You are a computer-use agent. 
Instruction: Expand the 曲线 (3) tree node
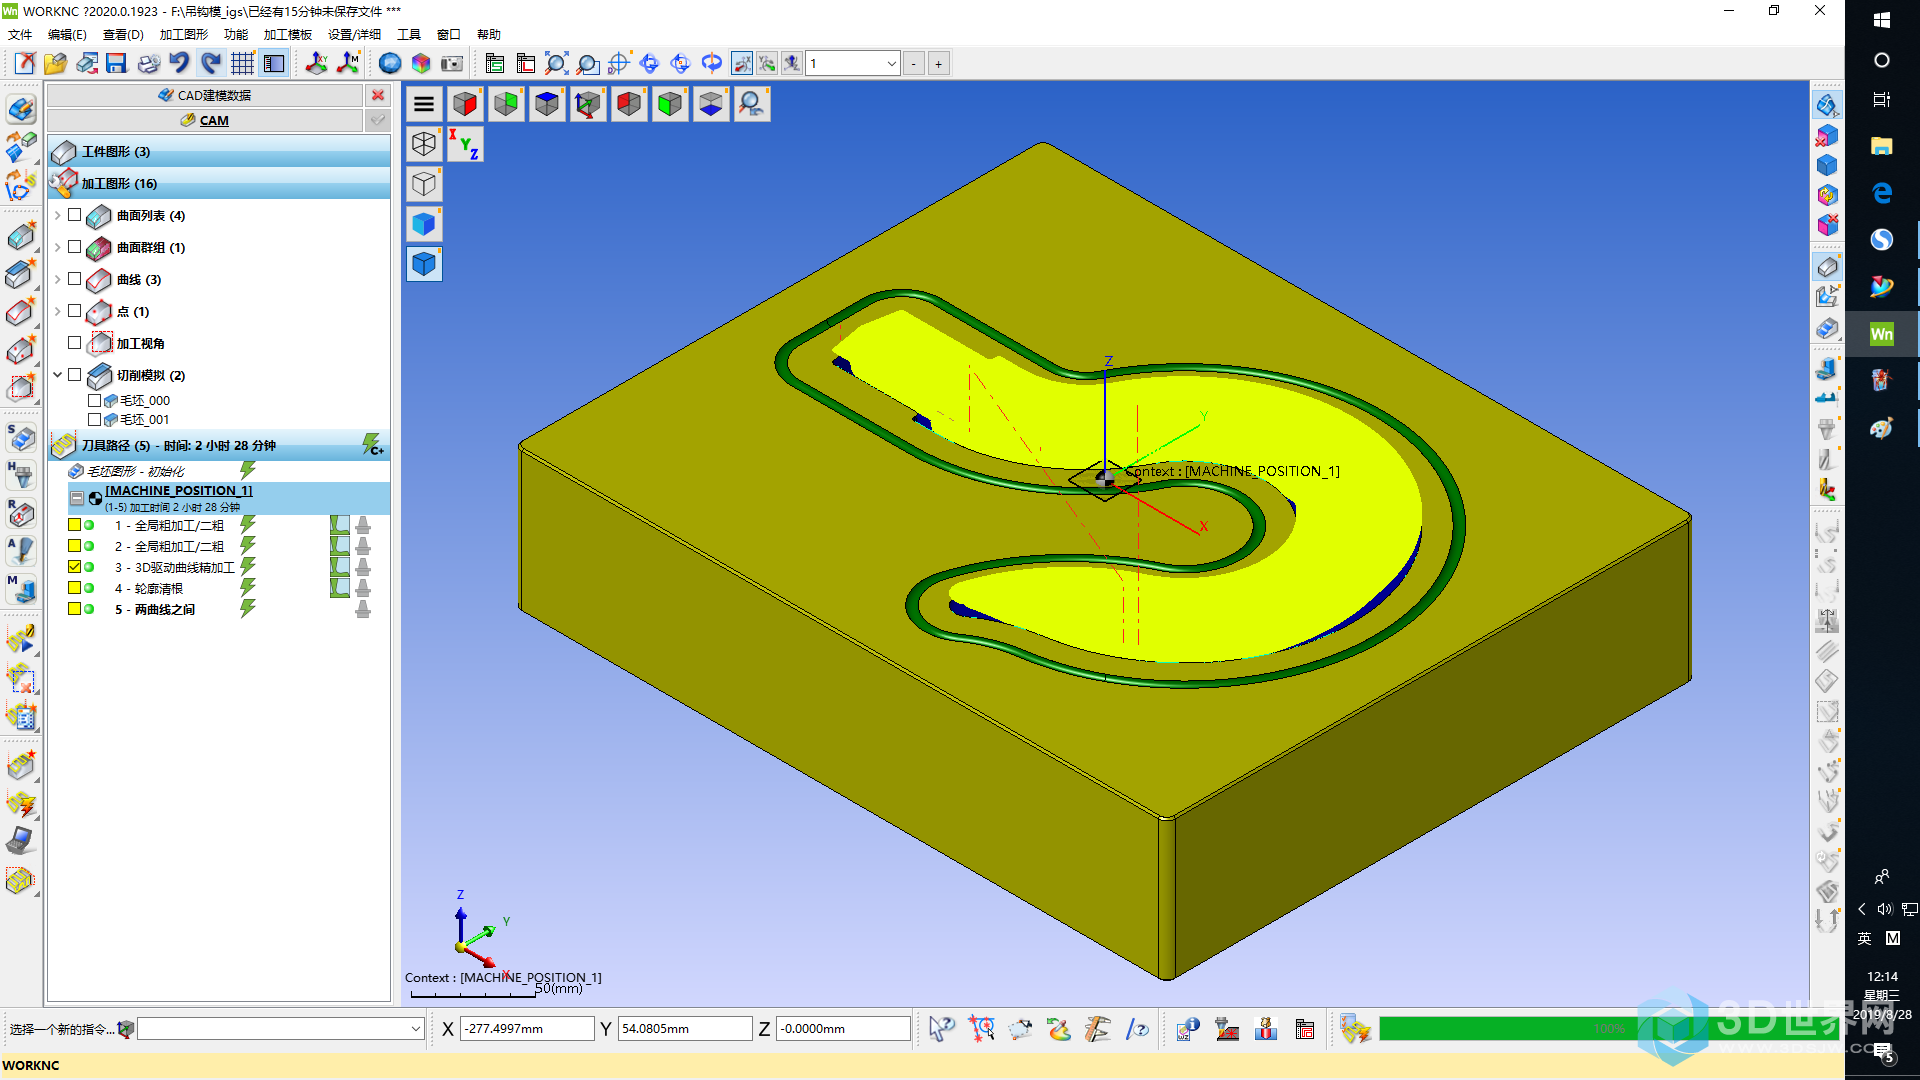pos(58,279)
